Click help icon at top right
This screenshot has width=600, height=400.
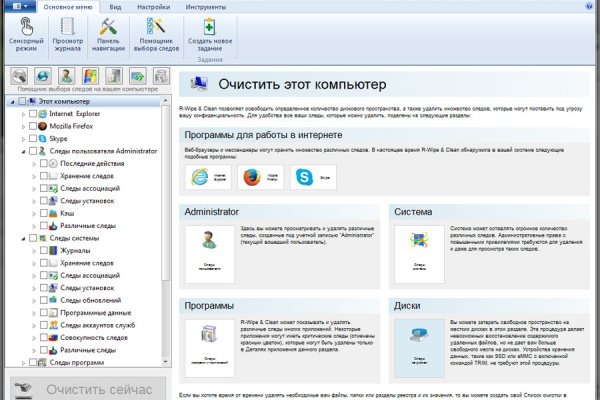[x=589, y=6]
